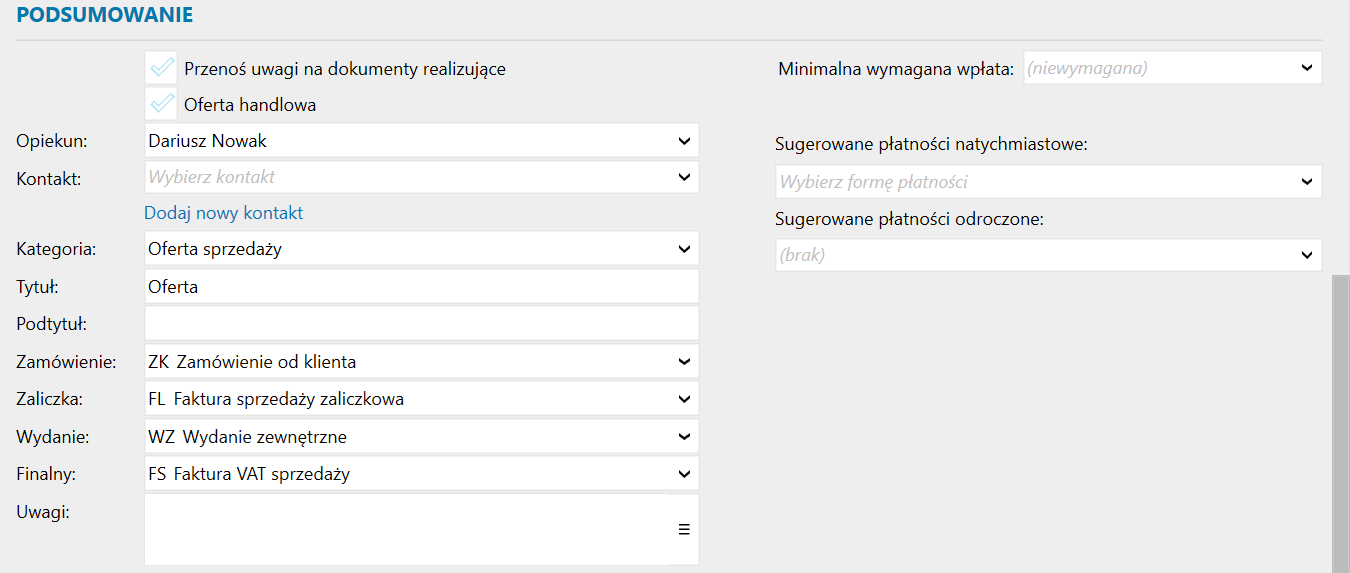Open 'Sugerowane płatności natychmiastowe' payment dropdown
The height and width of the screenshot is (573, 1350).
(1306, 182)
